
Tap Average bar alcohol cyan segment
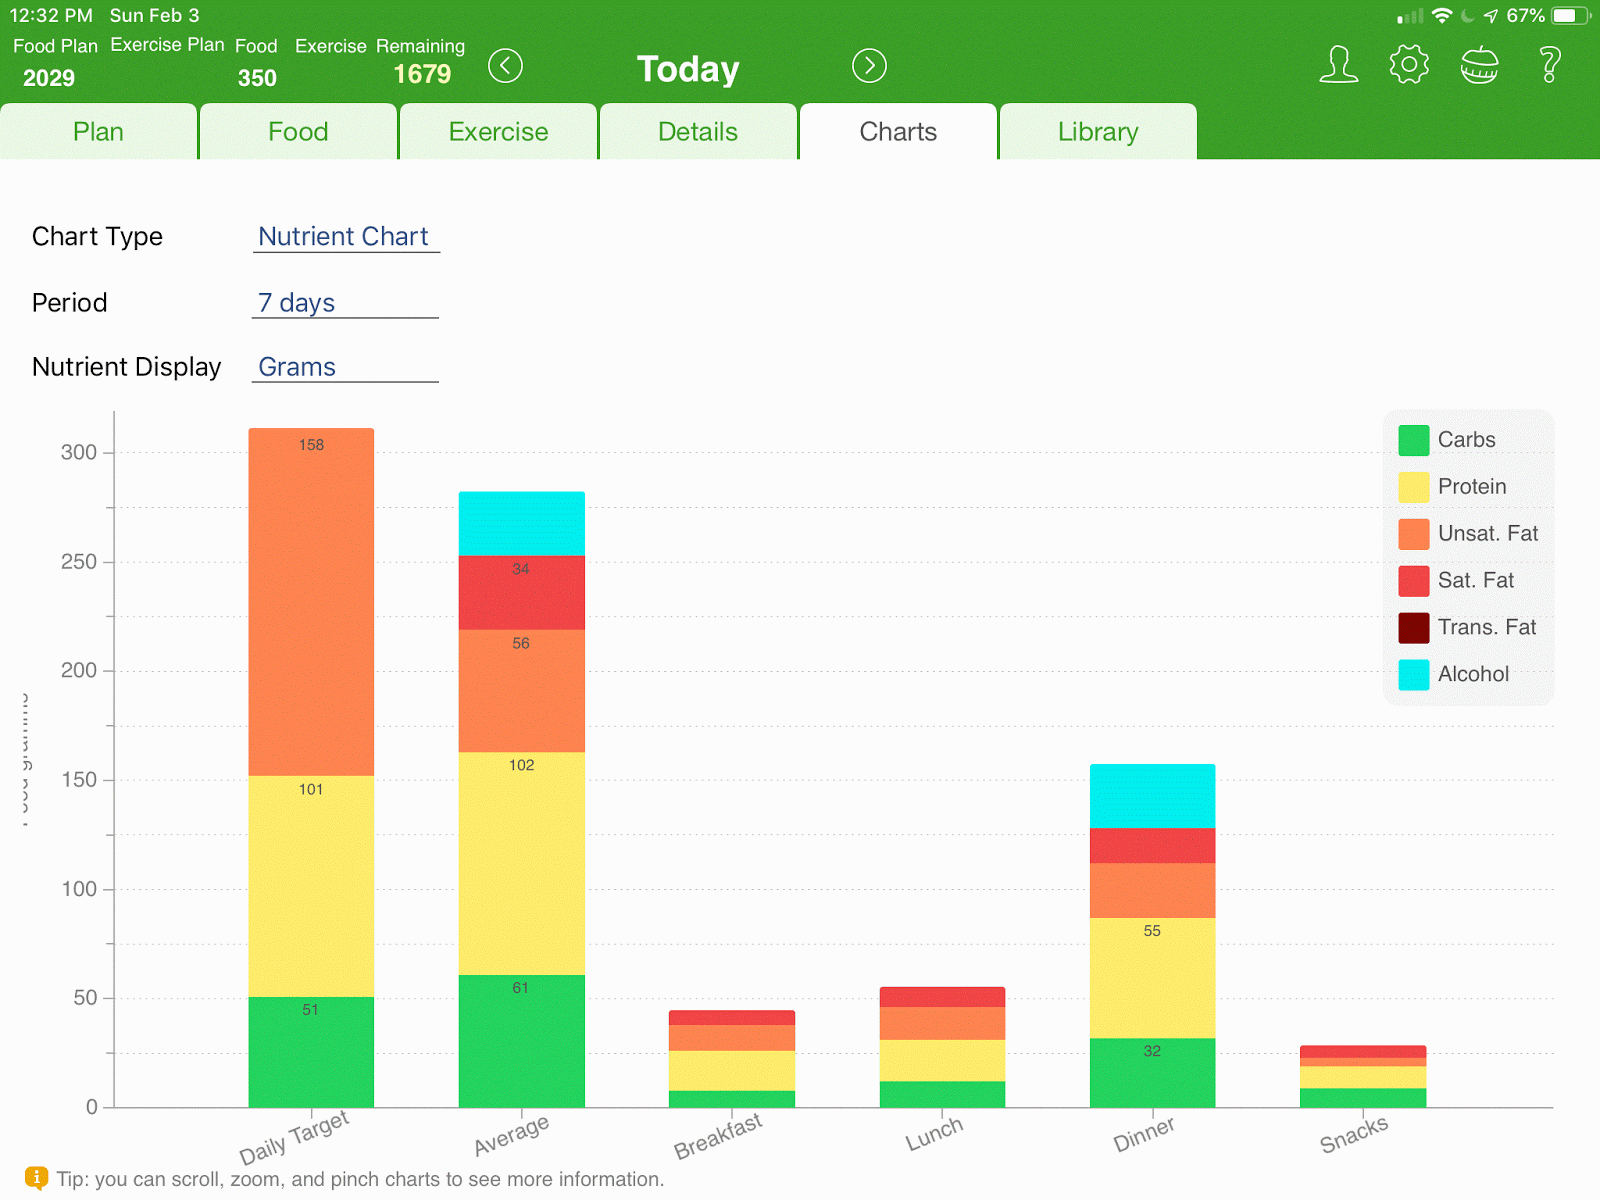[x=521, y=523]
